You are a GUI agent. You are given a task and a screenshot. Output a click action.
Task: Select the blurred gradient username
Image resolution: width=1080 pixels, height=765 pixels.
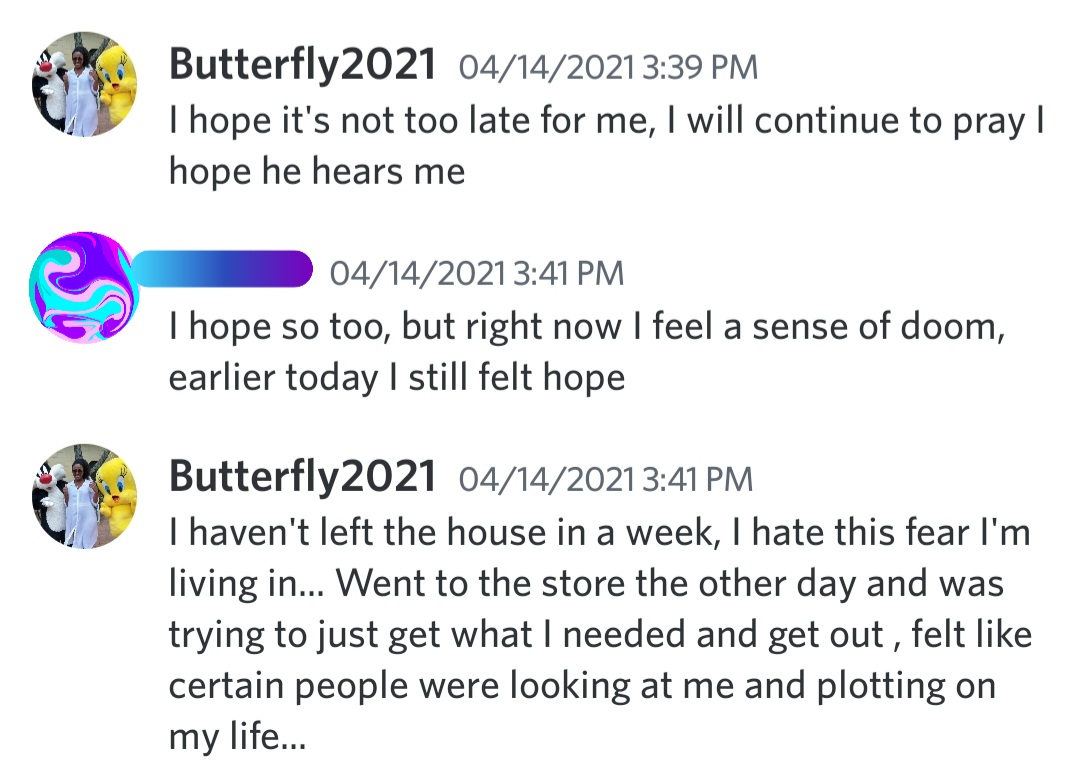223,270
